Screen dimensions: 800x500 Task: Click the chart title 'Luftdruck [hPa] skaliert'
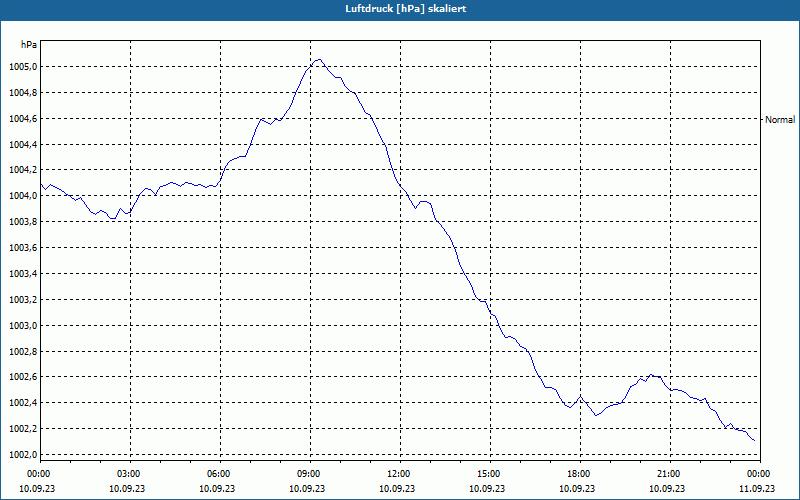click(x=406, y=9)
